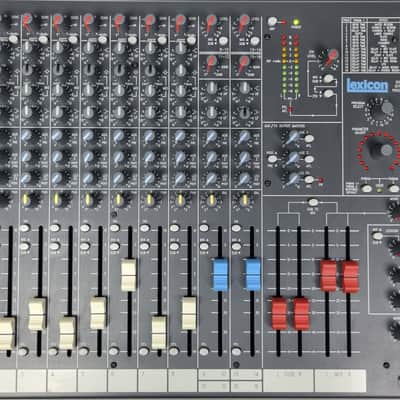Move the white fader on channel 7

tap(159, 332)
